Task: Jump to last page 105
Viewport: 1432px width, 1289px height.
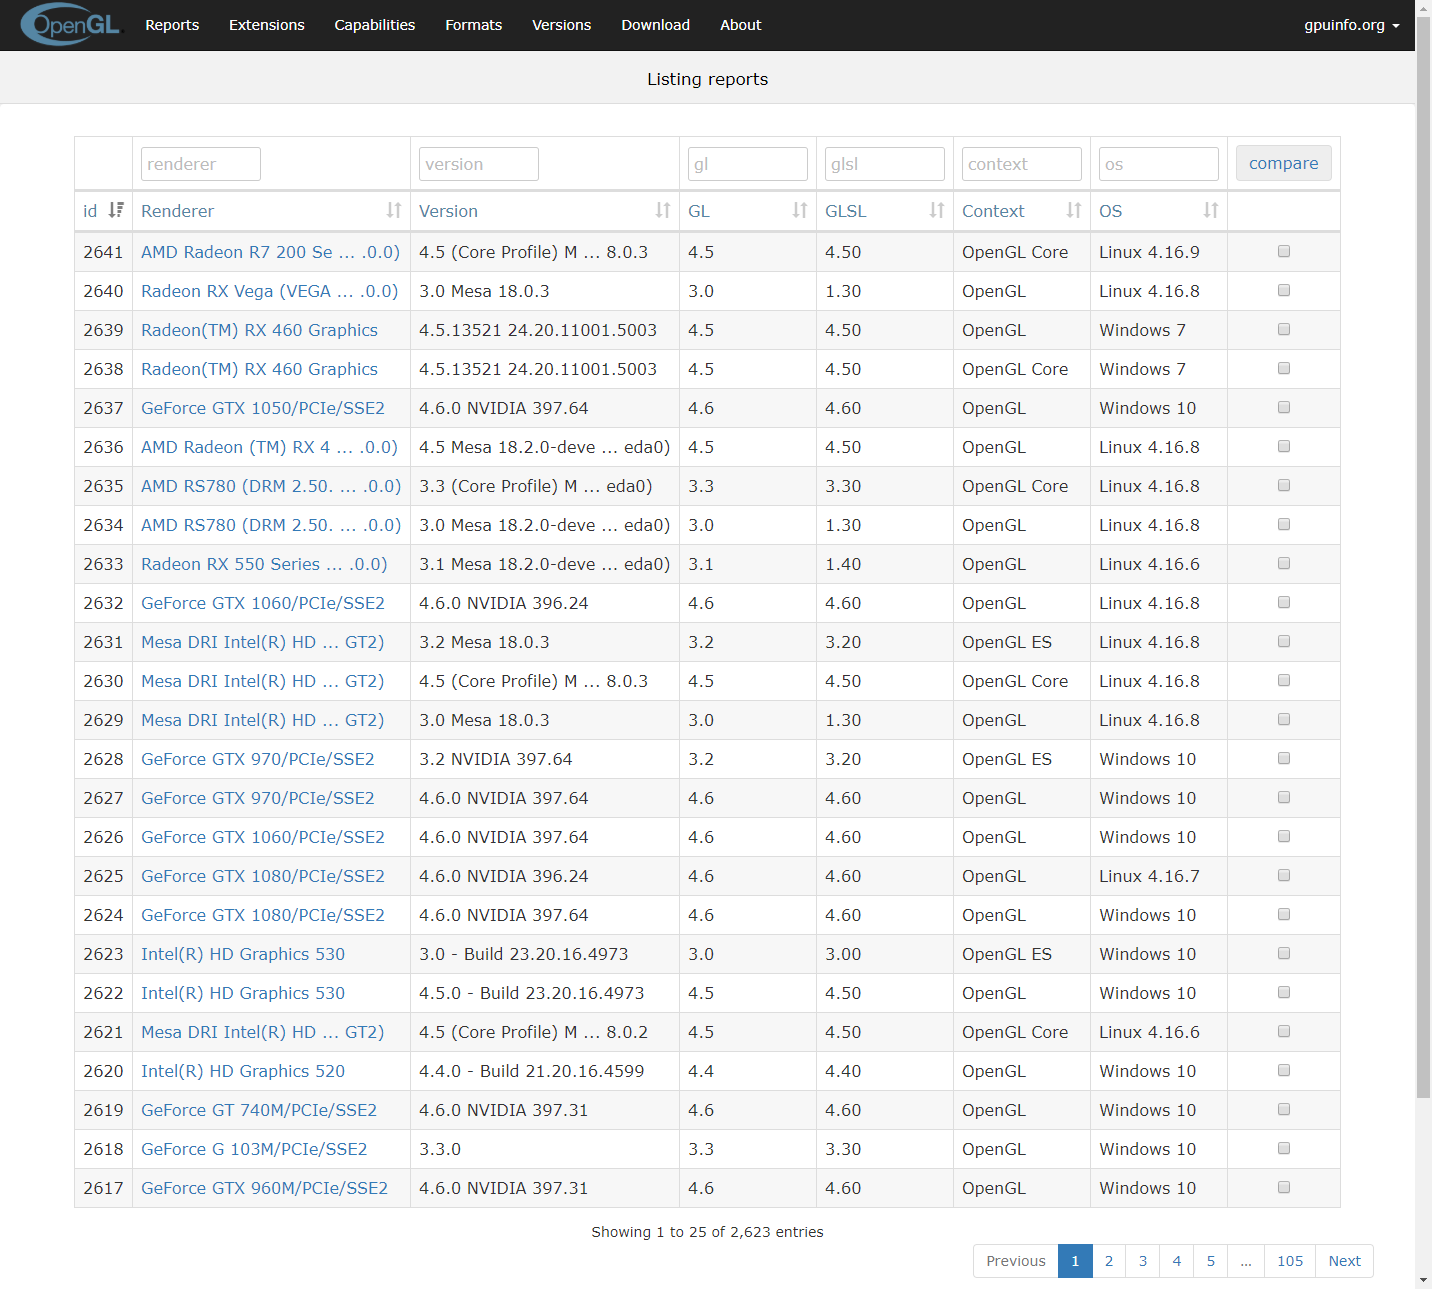Action: click(1290, 1261)
